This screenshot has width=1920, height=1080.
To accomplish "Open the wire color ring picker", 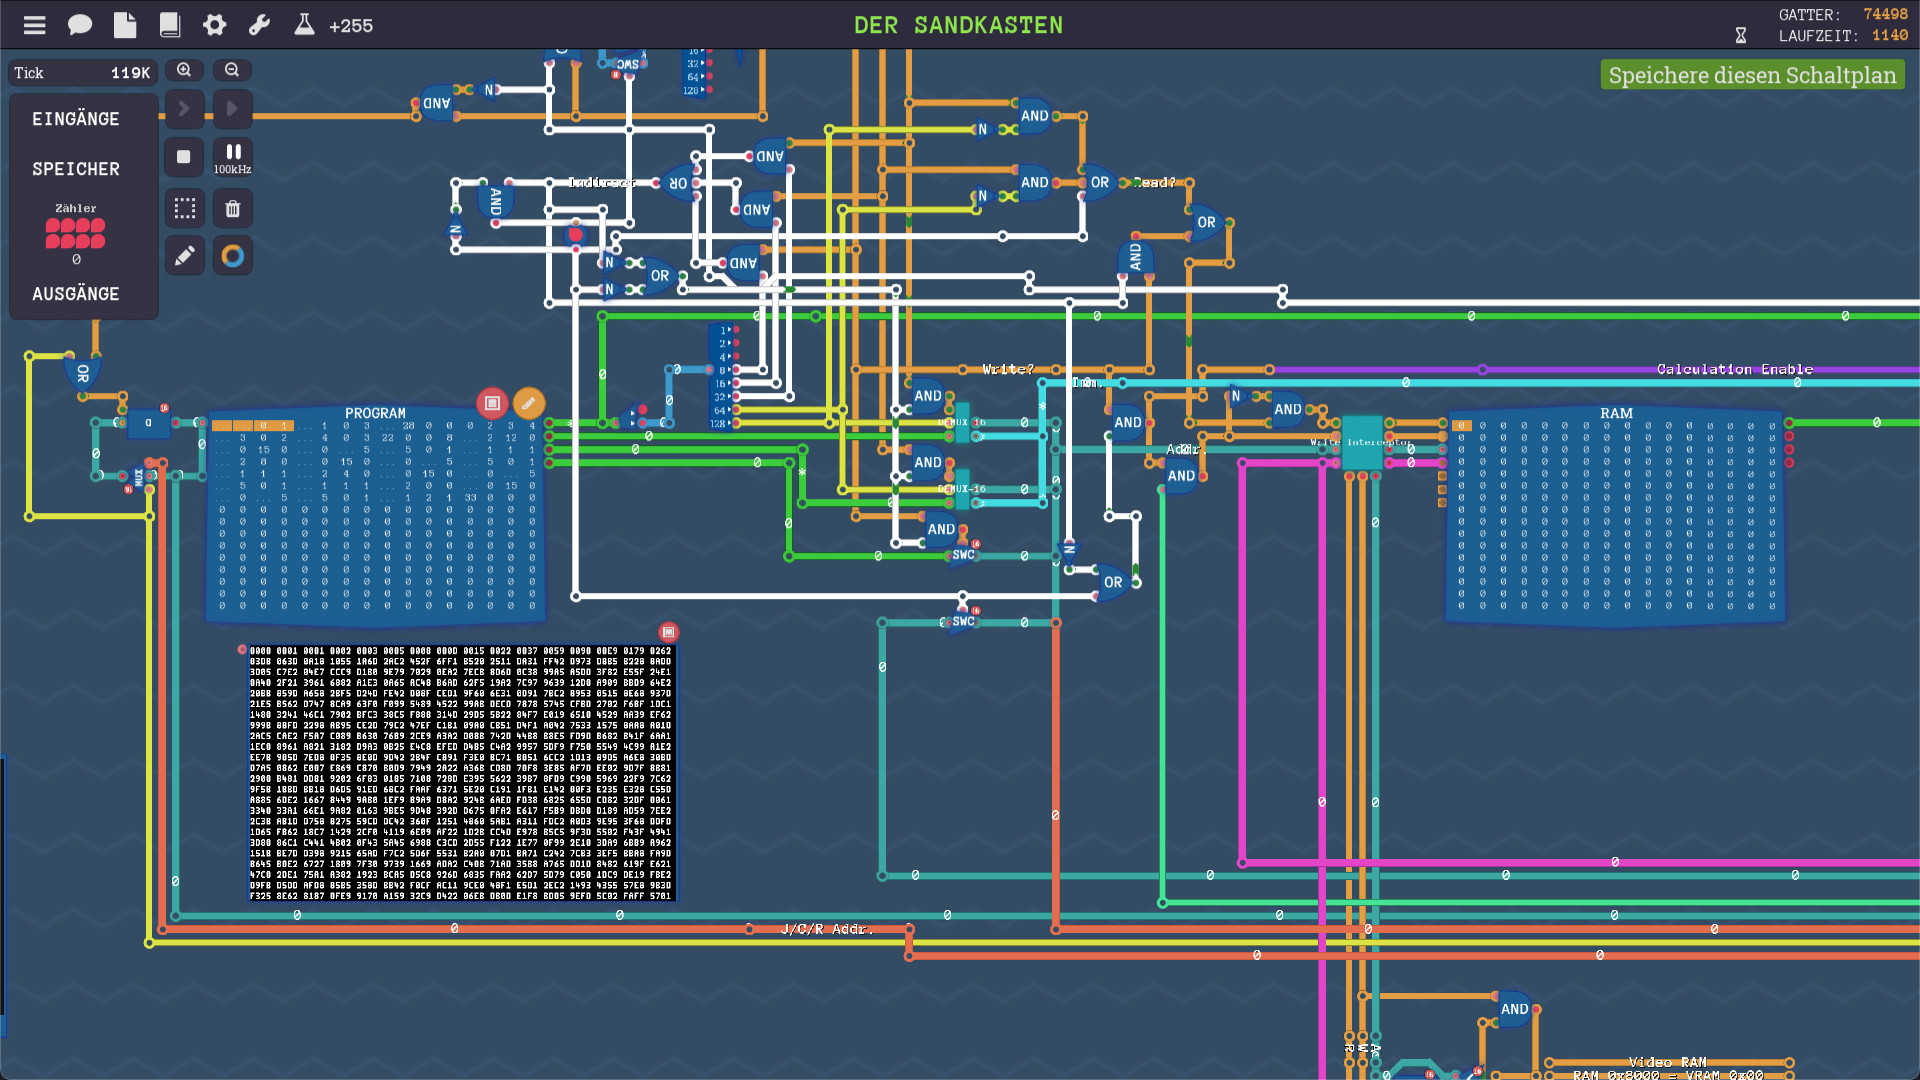I will tap(232, 256).
